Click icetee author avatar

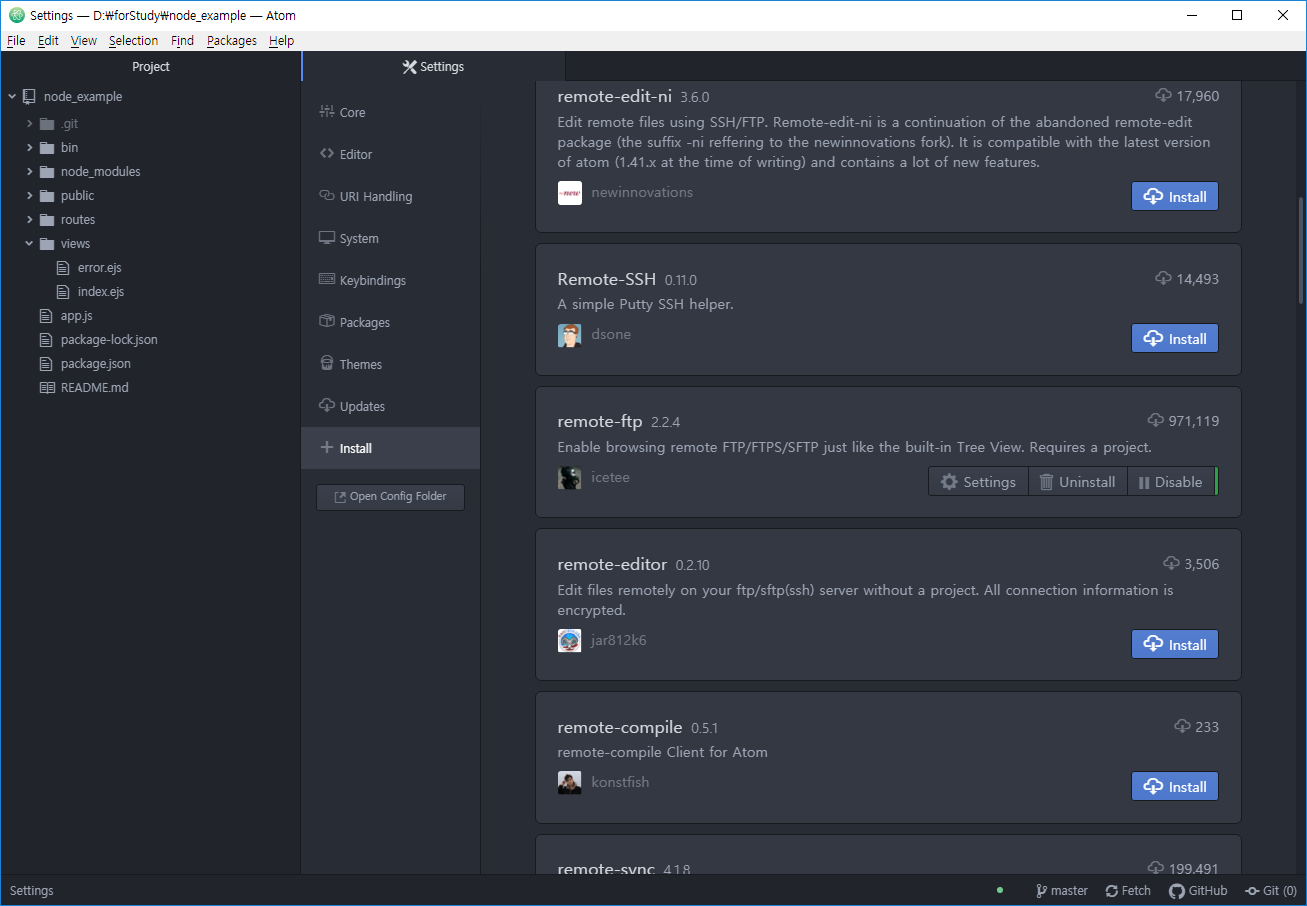pos(569,477)
